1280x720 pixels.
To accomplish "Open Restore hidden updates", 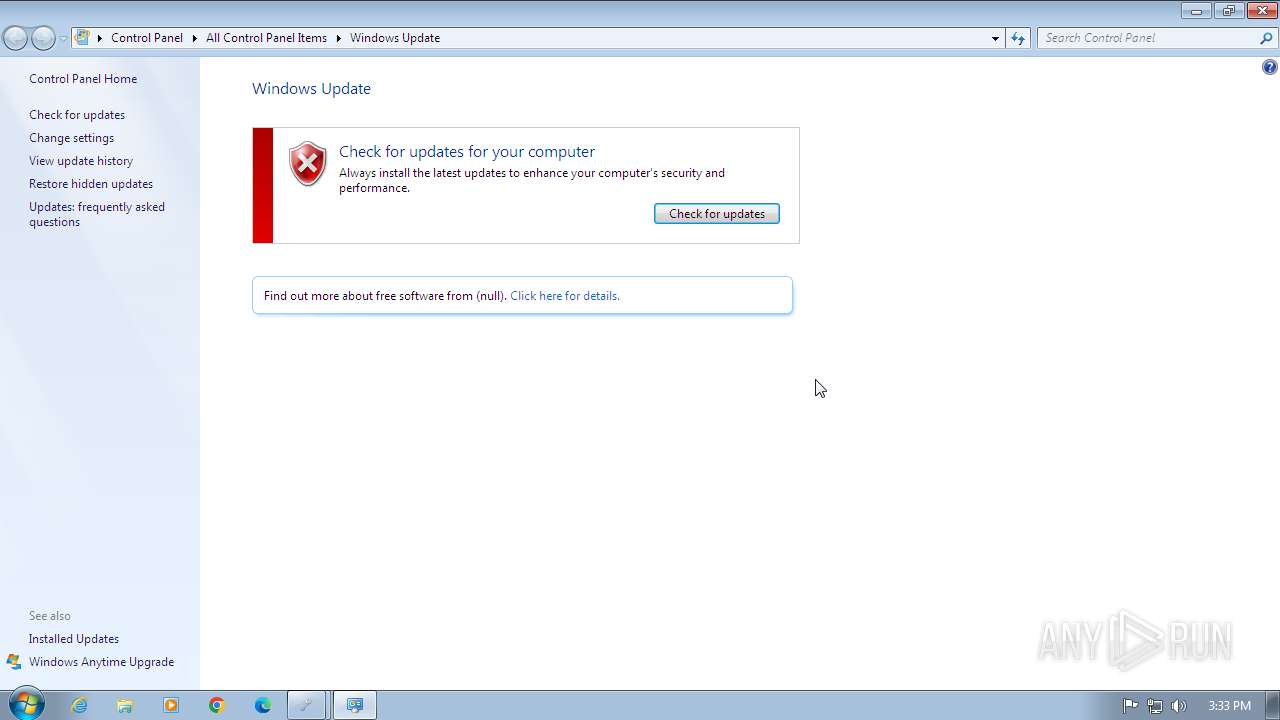I will coord(91,184).
